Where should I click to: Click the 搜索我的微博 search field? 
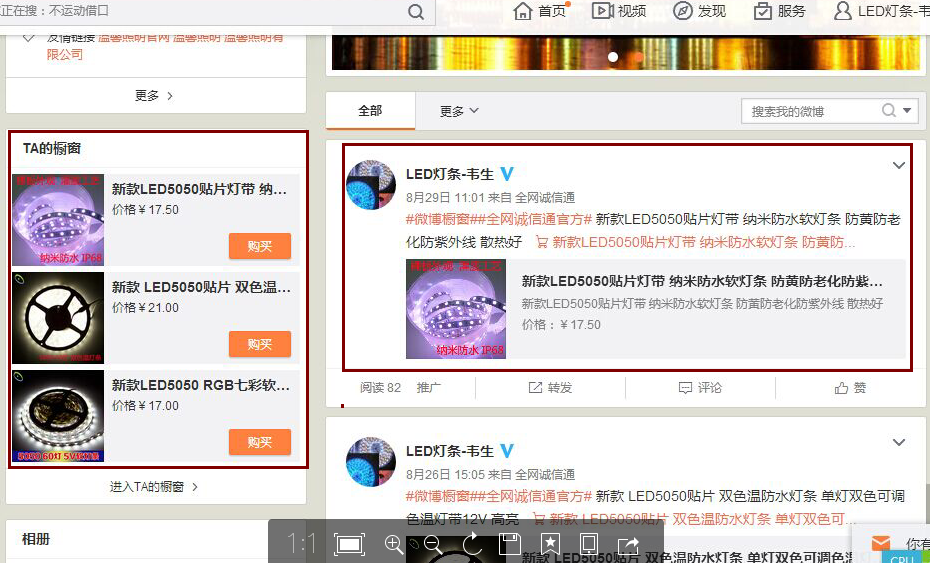click(810, 111)
